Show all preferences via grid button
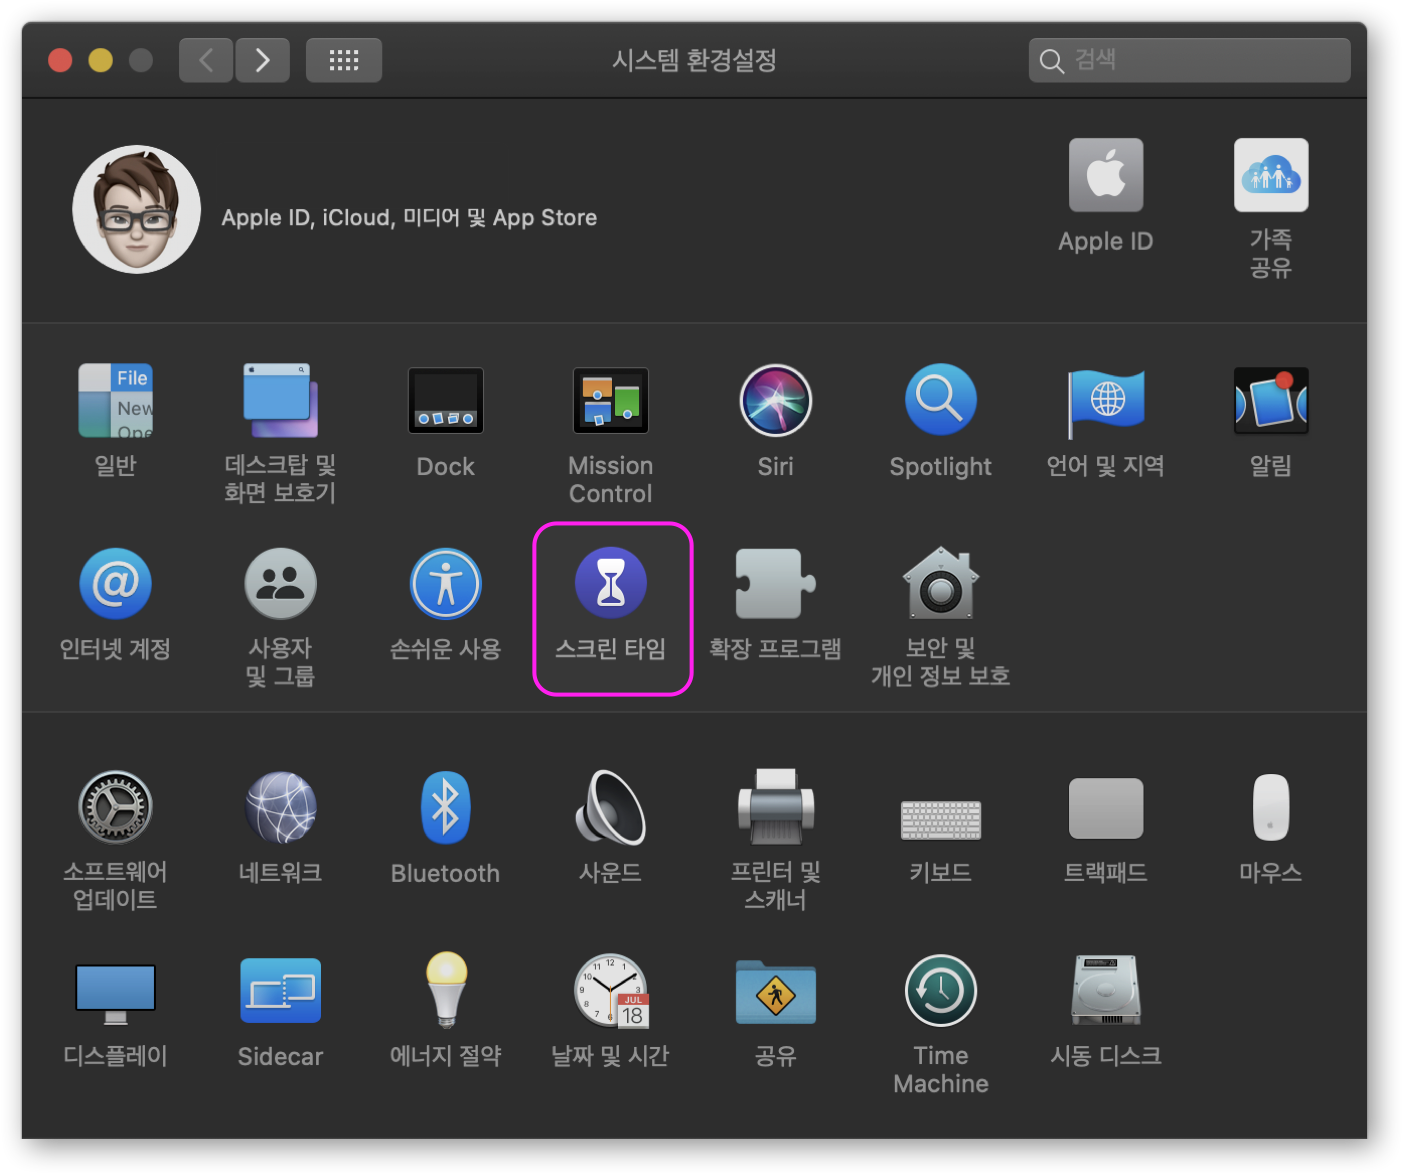The image size is (1405, 1175). point(344,60)
